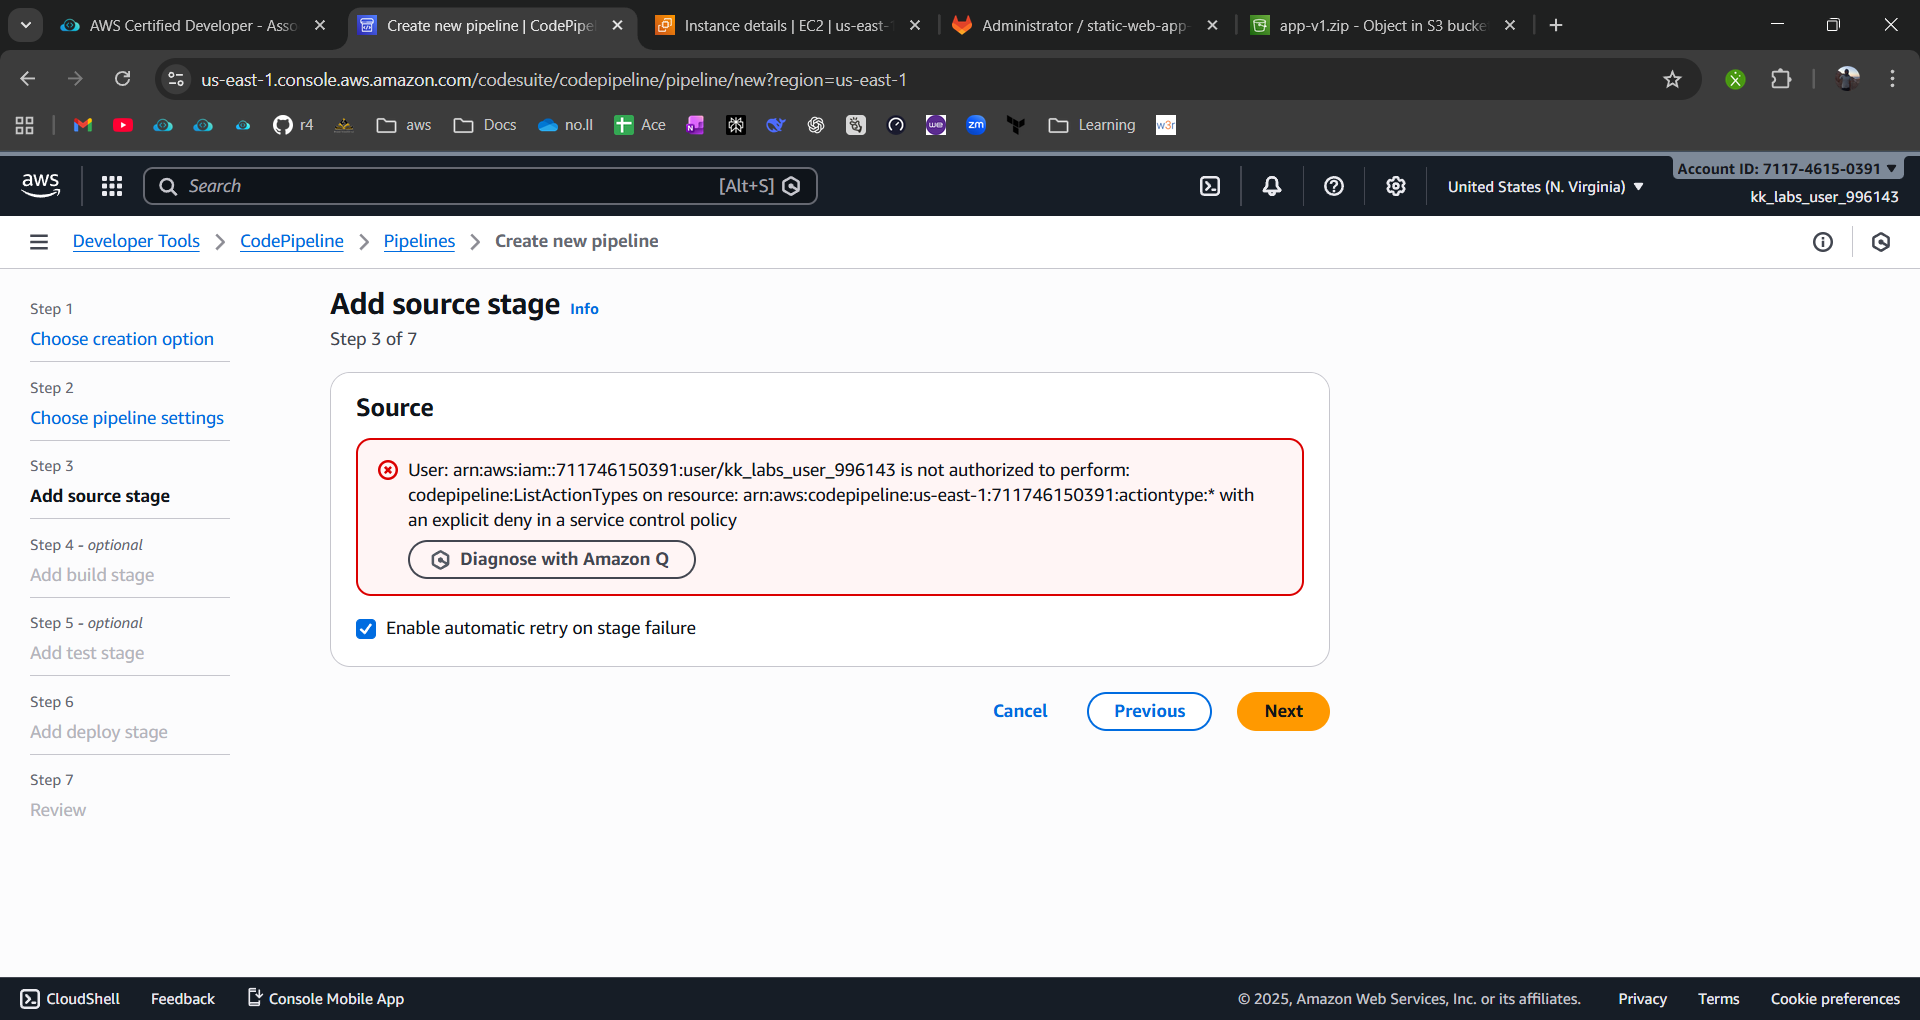Screen dimensions: 1920x1020
Task: Open the Chrome profile avatar
Action: coord(1847,79)
